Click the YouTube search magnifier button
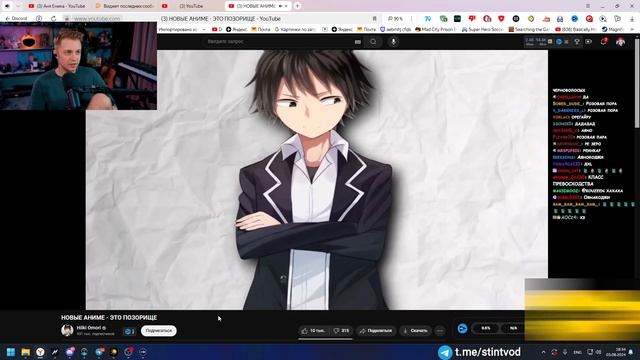The height and width of the screenshot is (360, 640). [373, 42]
